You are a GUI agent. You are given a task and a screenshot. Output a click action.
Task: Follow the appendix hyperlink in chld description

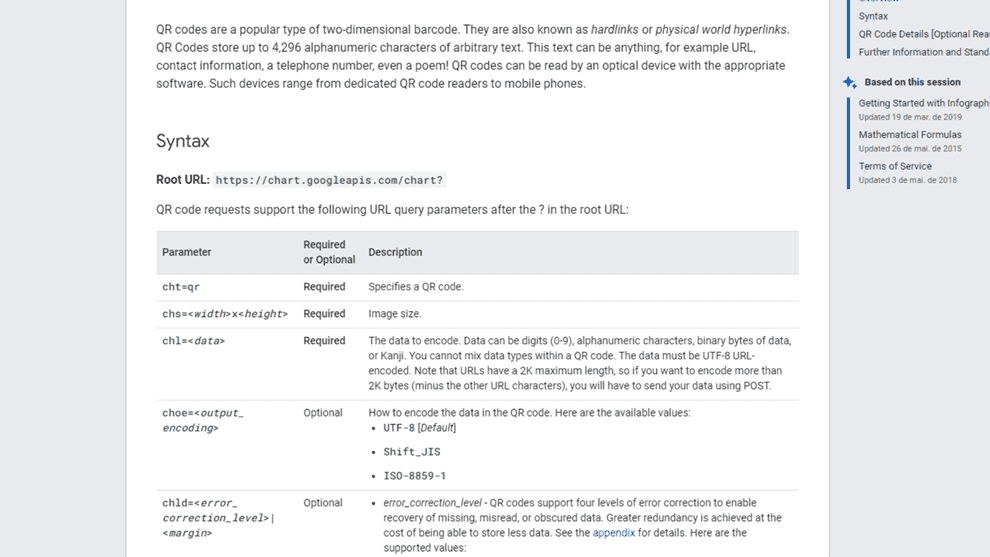click(613, 532)
